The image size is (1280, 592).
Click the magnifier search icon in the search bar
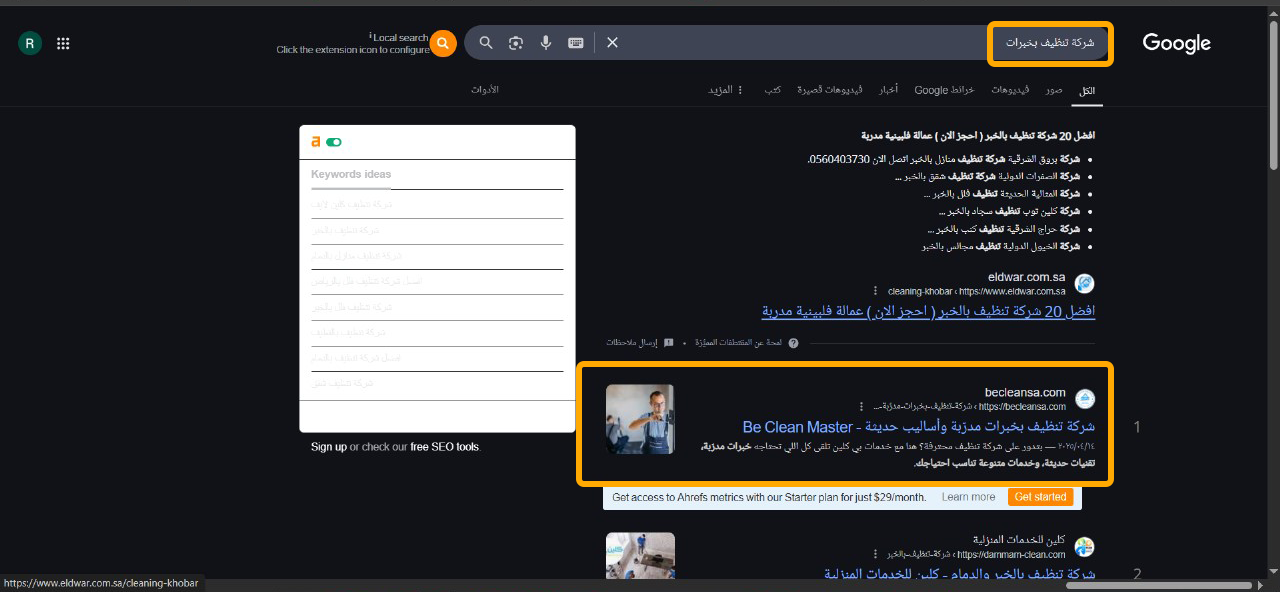[x=486, y=42]
